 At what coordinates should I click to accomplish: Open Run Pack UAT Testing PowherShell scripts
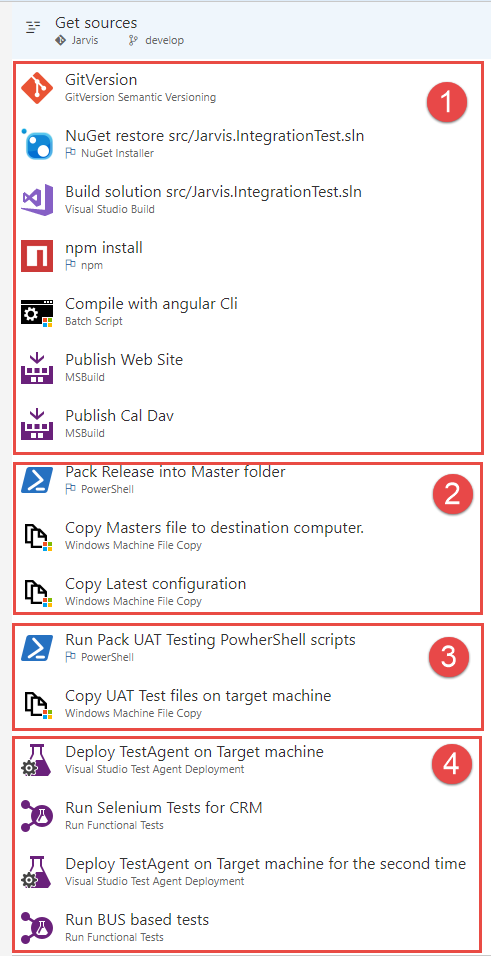click(248, 647)
